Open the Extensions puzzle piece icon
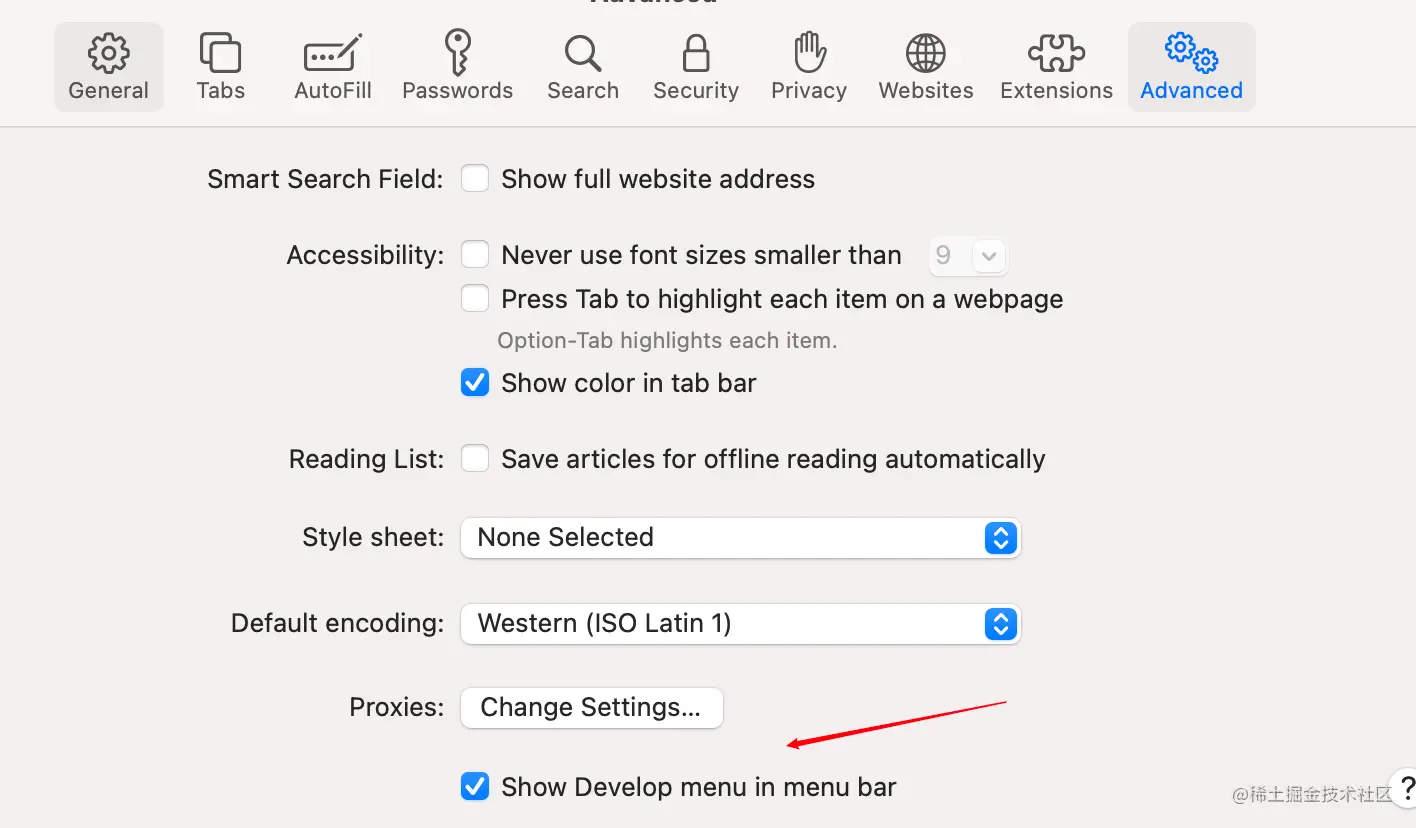The height and width of the screenshot is (828, 1416). 1056,55
